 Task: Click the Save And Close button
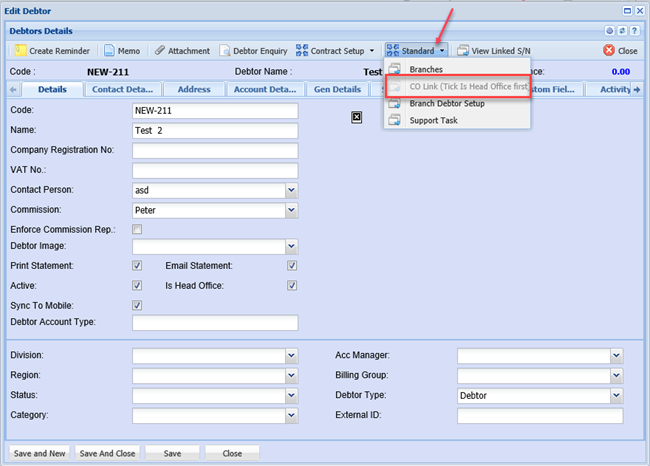tap(107, 453)
